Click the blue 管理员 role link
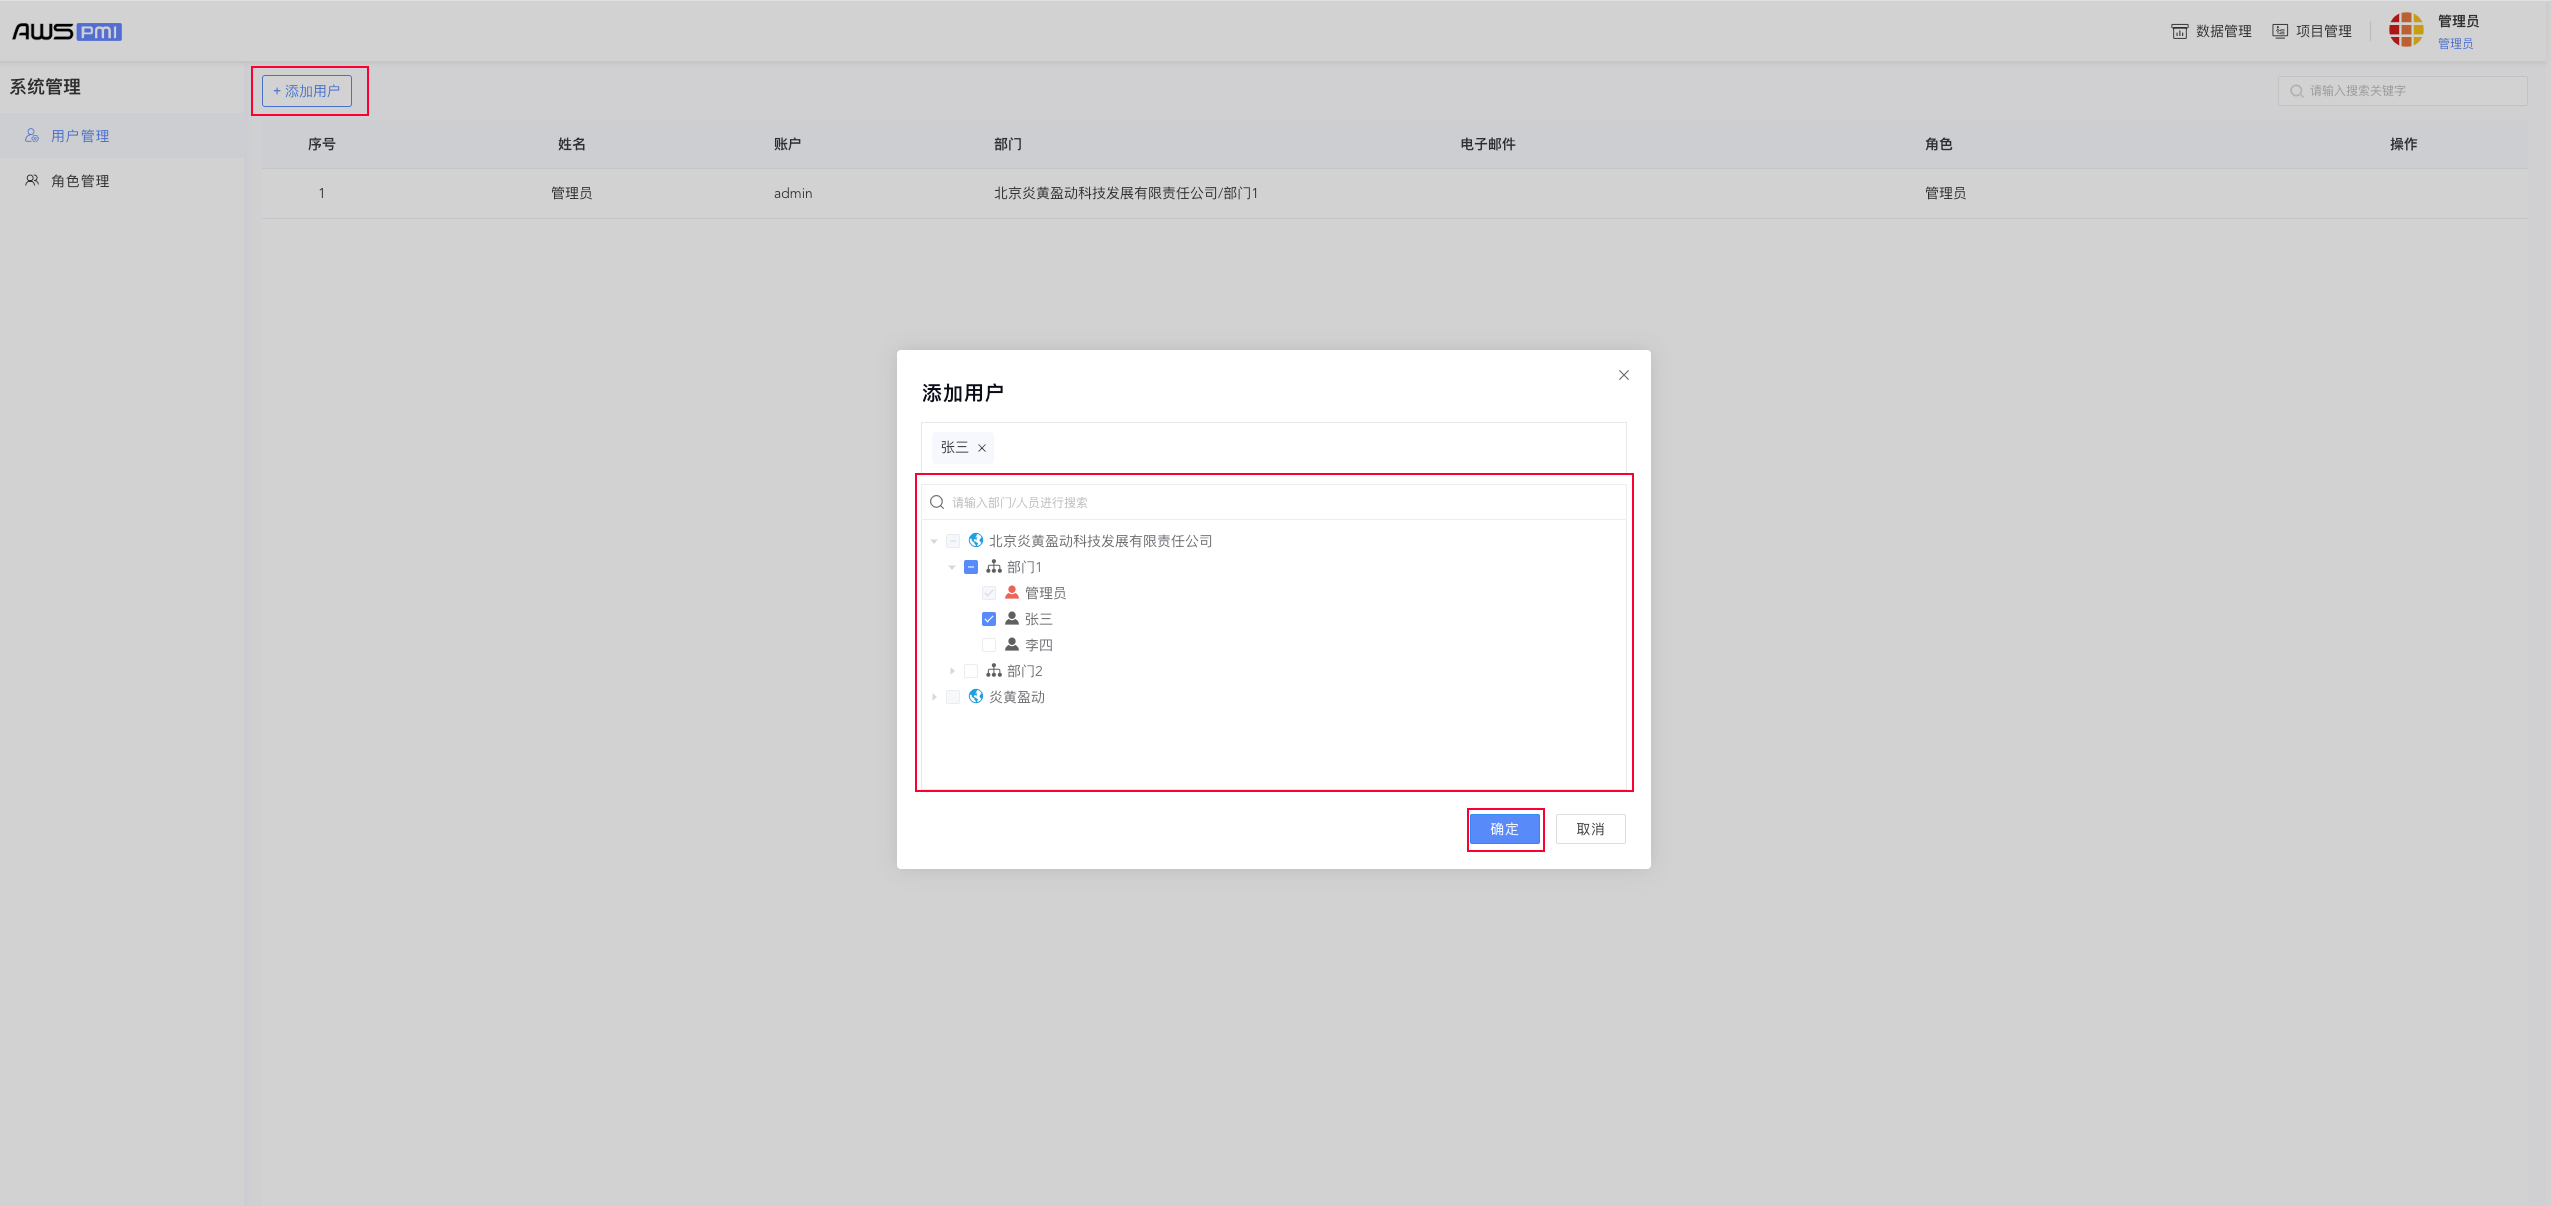This screenshot has height=1206, width=2551. tap(2455, 43)
